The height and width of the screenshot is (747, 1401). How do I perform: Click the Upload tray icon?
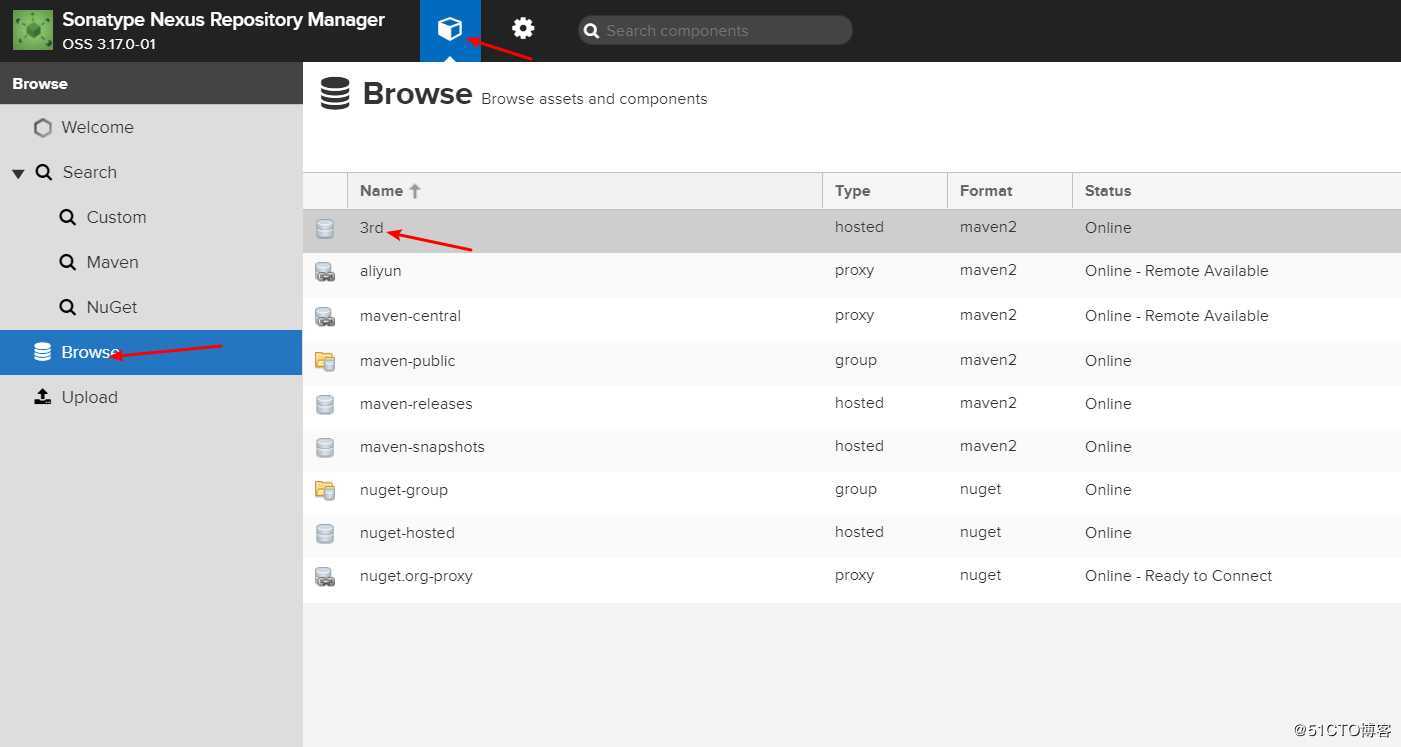42,397
